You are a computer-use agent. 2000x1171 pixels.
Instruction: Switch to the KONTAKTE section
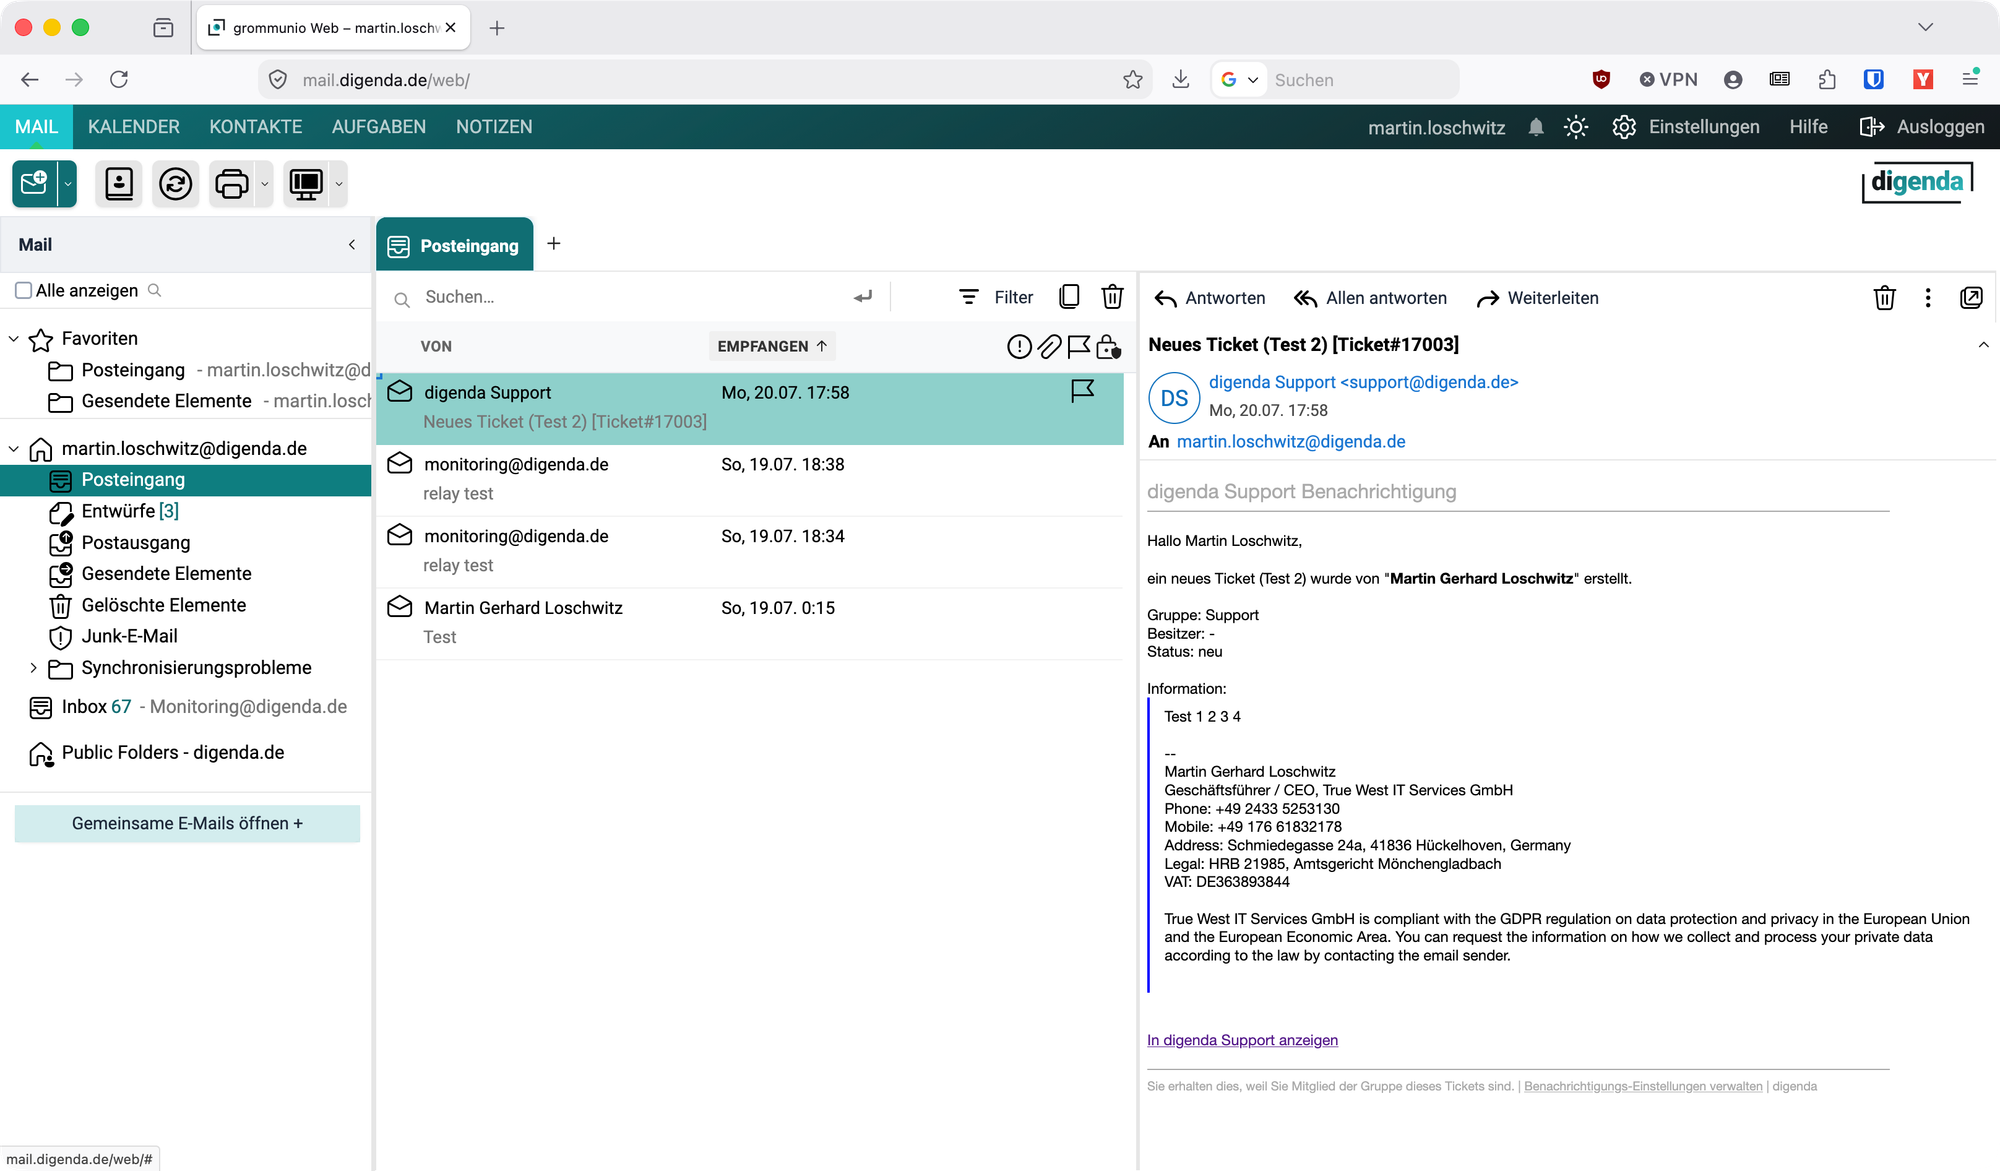coord(256,127)
